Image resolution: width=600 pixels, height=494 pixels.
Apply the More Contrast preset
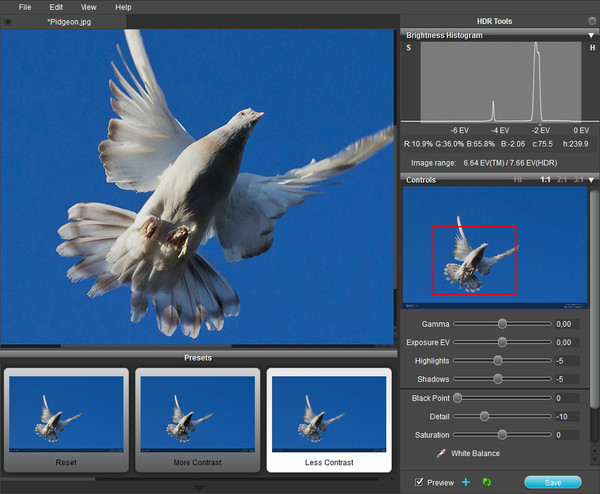198,420
